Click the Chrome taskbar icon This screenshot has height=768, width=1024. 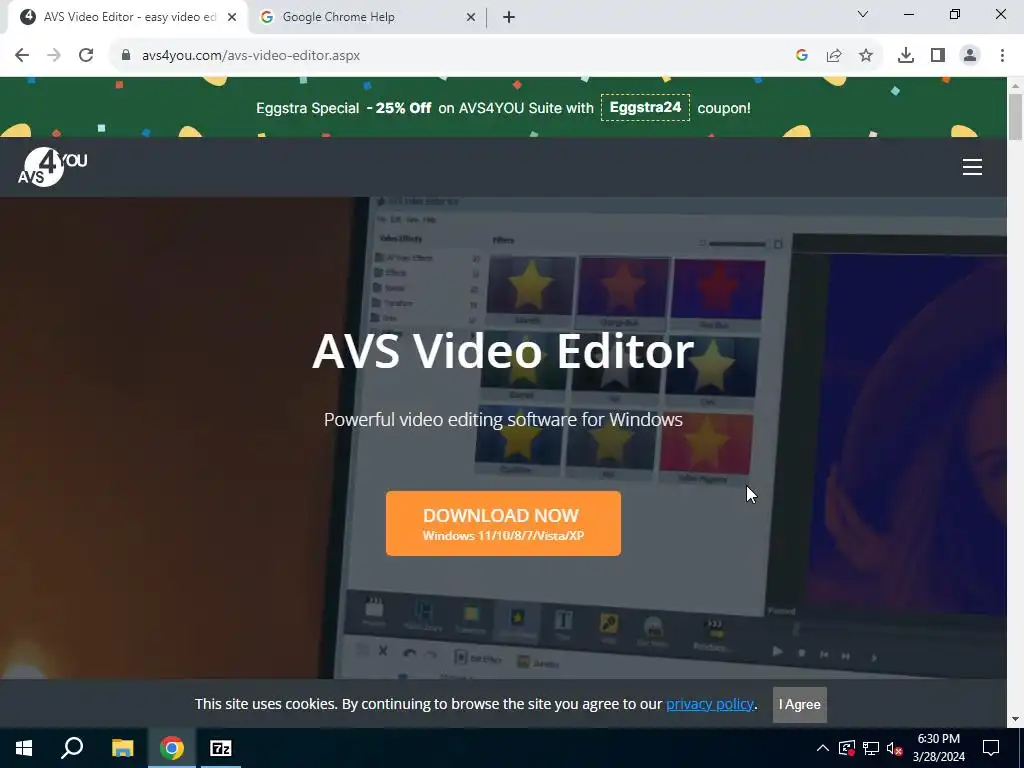[x=172, y=748]
